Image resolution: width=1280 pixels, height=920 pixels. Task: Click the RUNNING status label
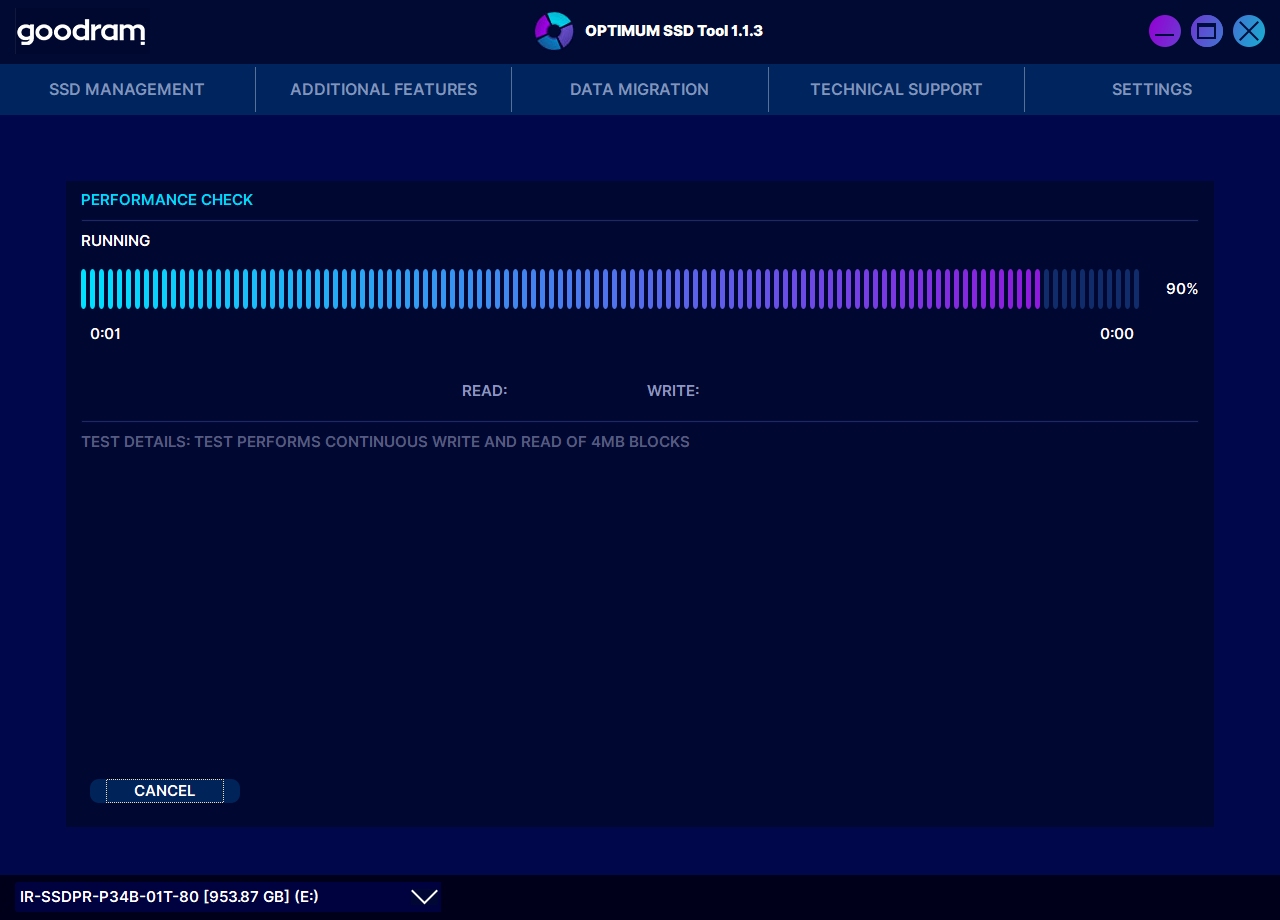click(116, 241)
